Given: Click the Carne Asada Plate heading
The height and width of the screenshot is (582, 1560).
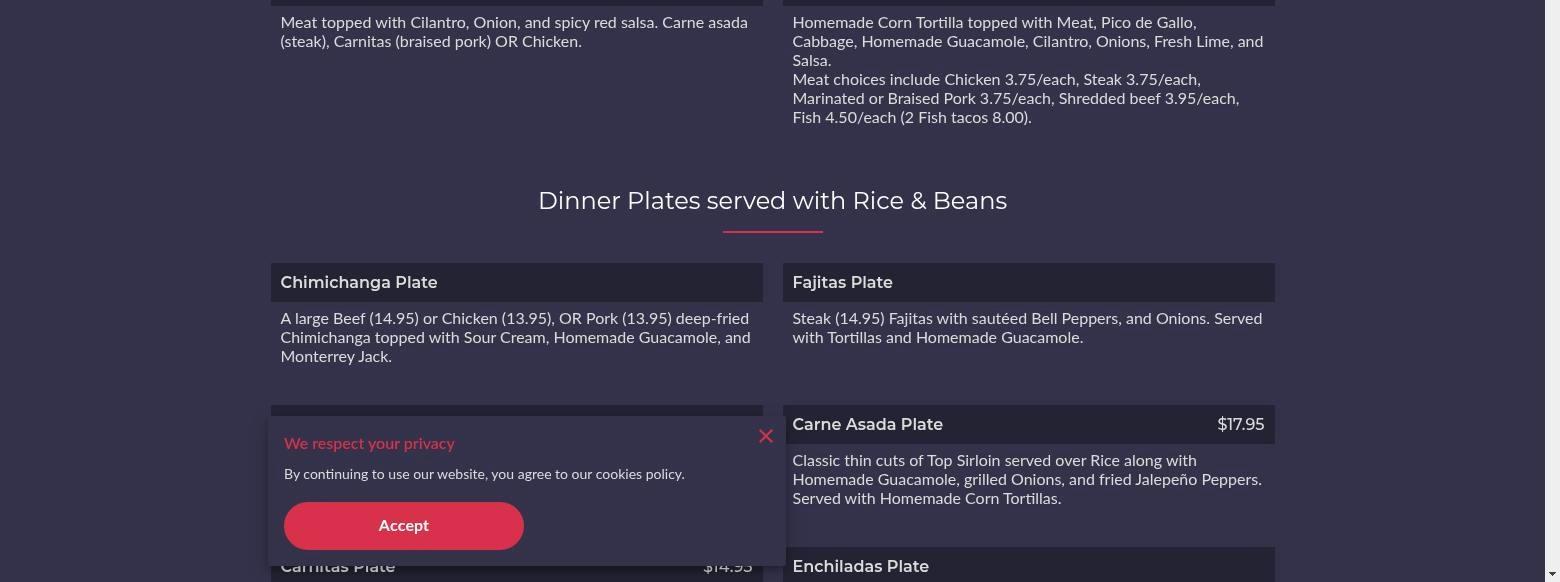Looking at the screenshot, I should (867, 425).
